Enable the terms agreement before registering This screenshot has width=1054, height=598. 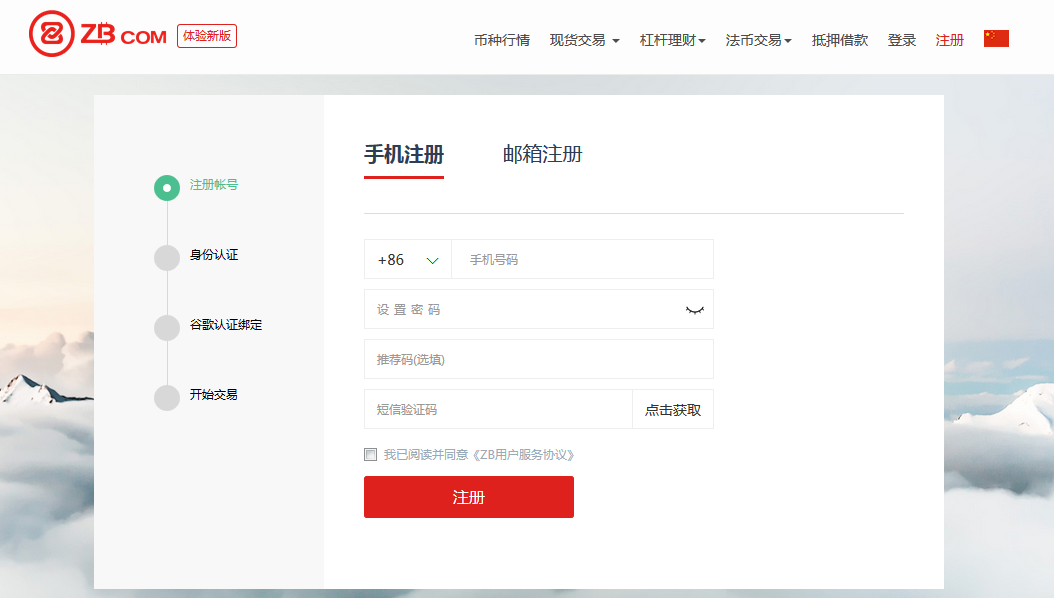point(370,455)
